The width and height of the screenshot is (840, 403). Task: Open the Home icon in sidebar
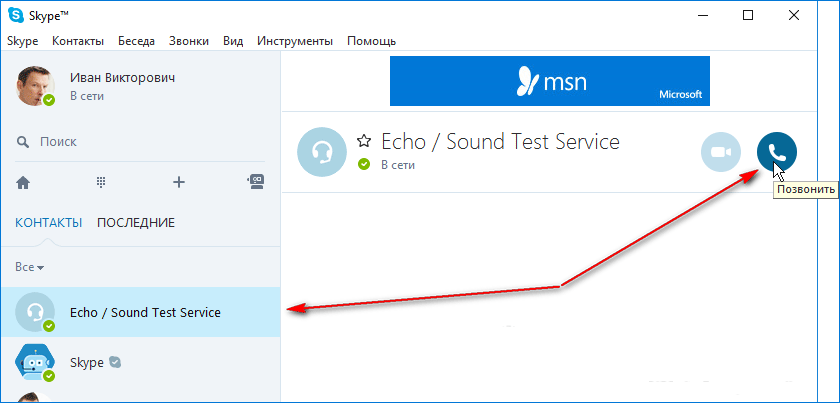tap(24, 182)
